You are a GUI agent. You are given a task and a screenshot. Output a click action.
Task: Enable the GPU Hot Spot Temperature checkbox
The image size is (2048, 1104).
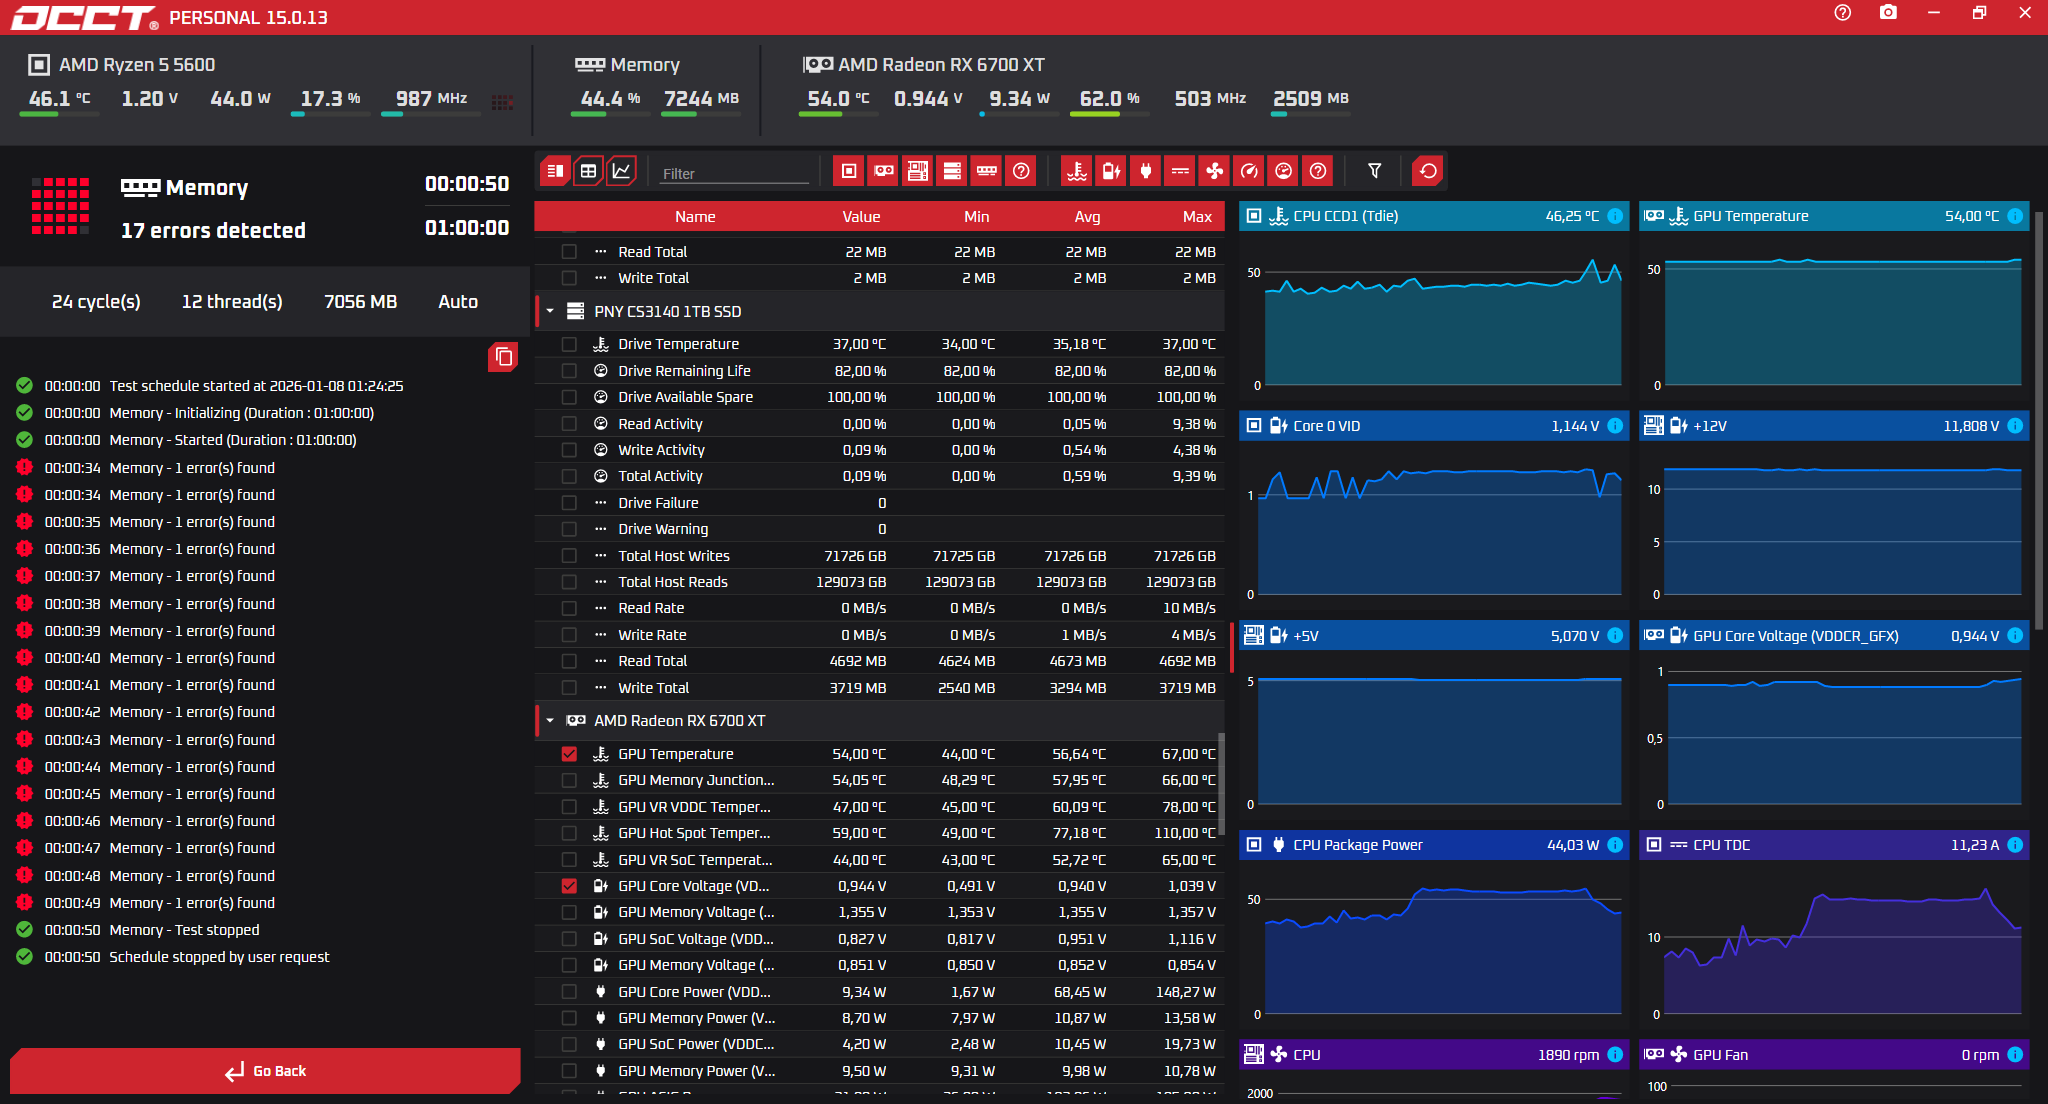pyautogui.click(x=569, y=833)
